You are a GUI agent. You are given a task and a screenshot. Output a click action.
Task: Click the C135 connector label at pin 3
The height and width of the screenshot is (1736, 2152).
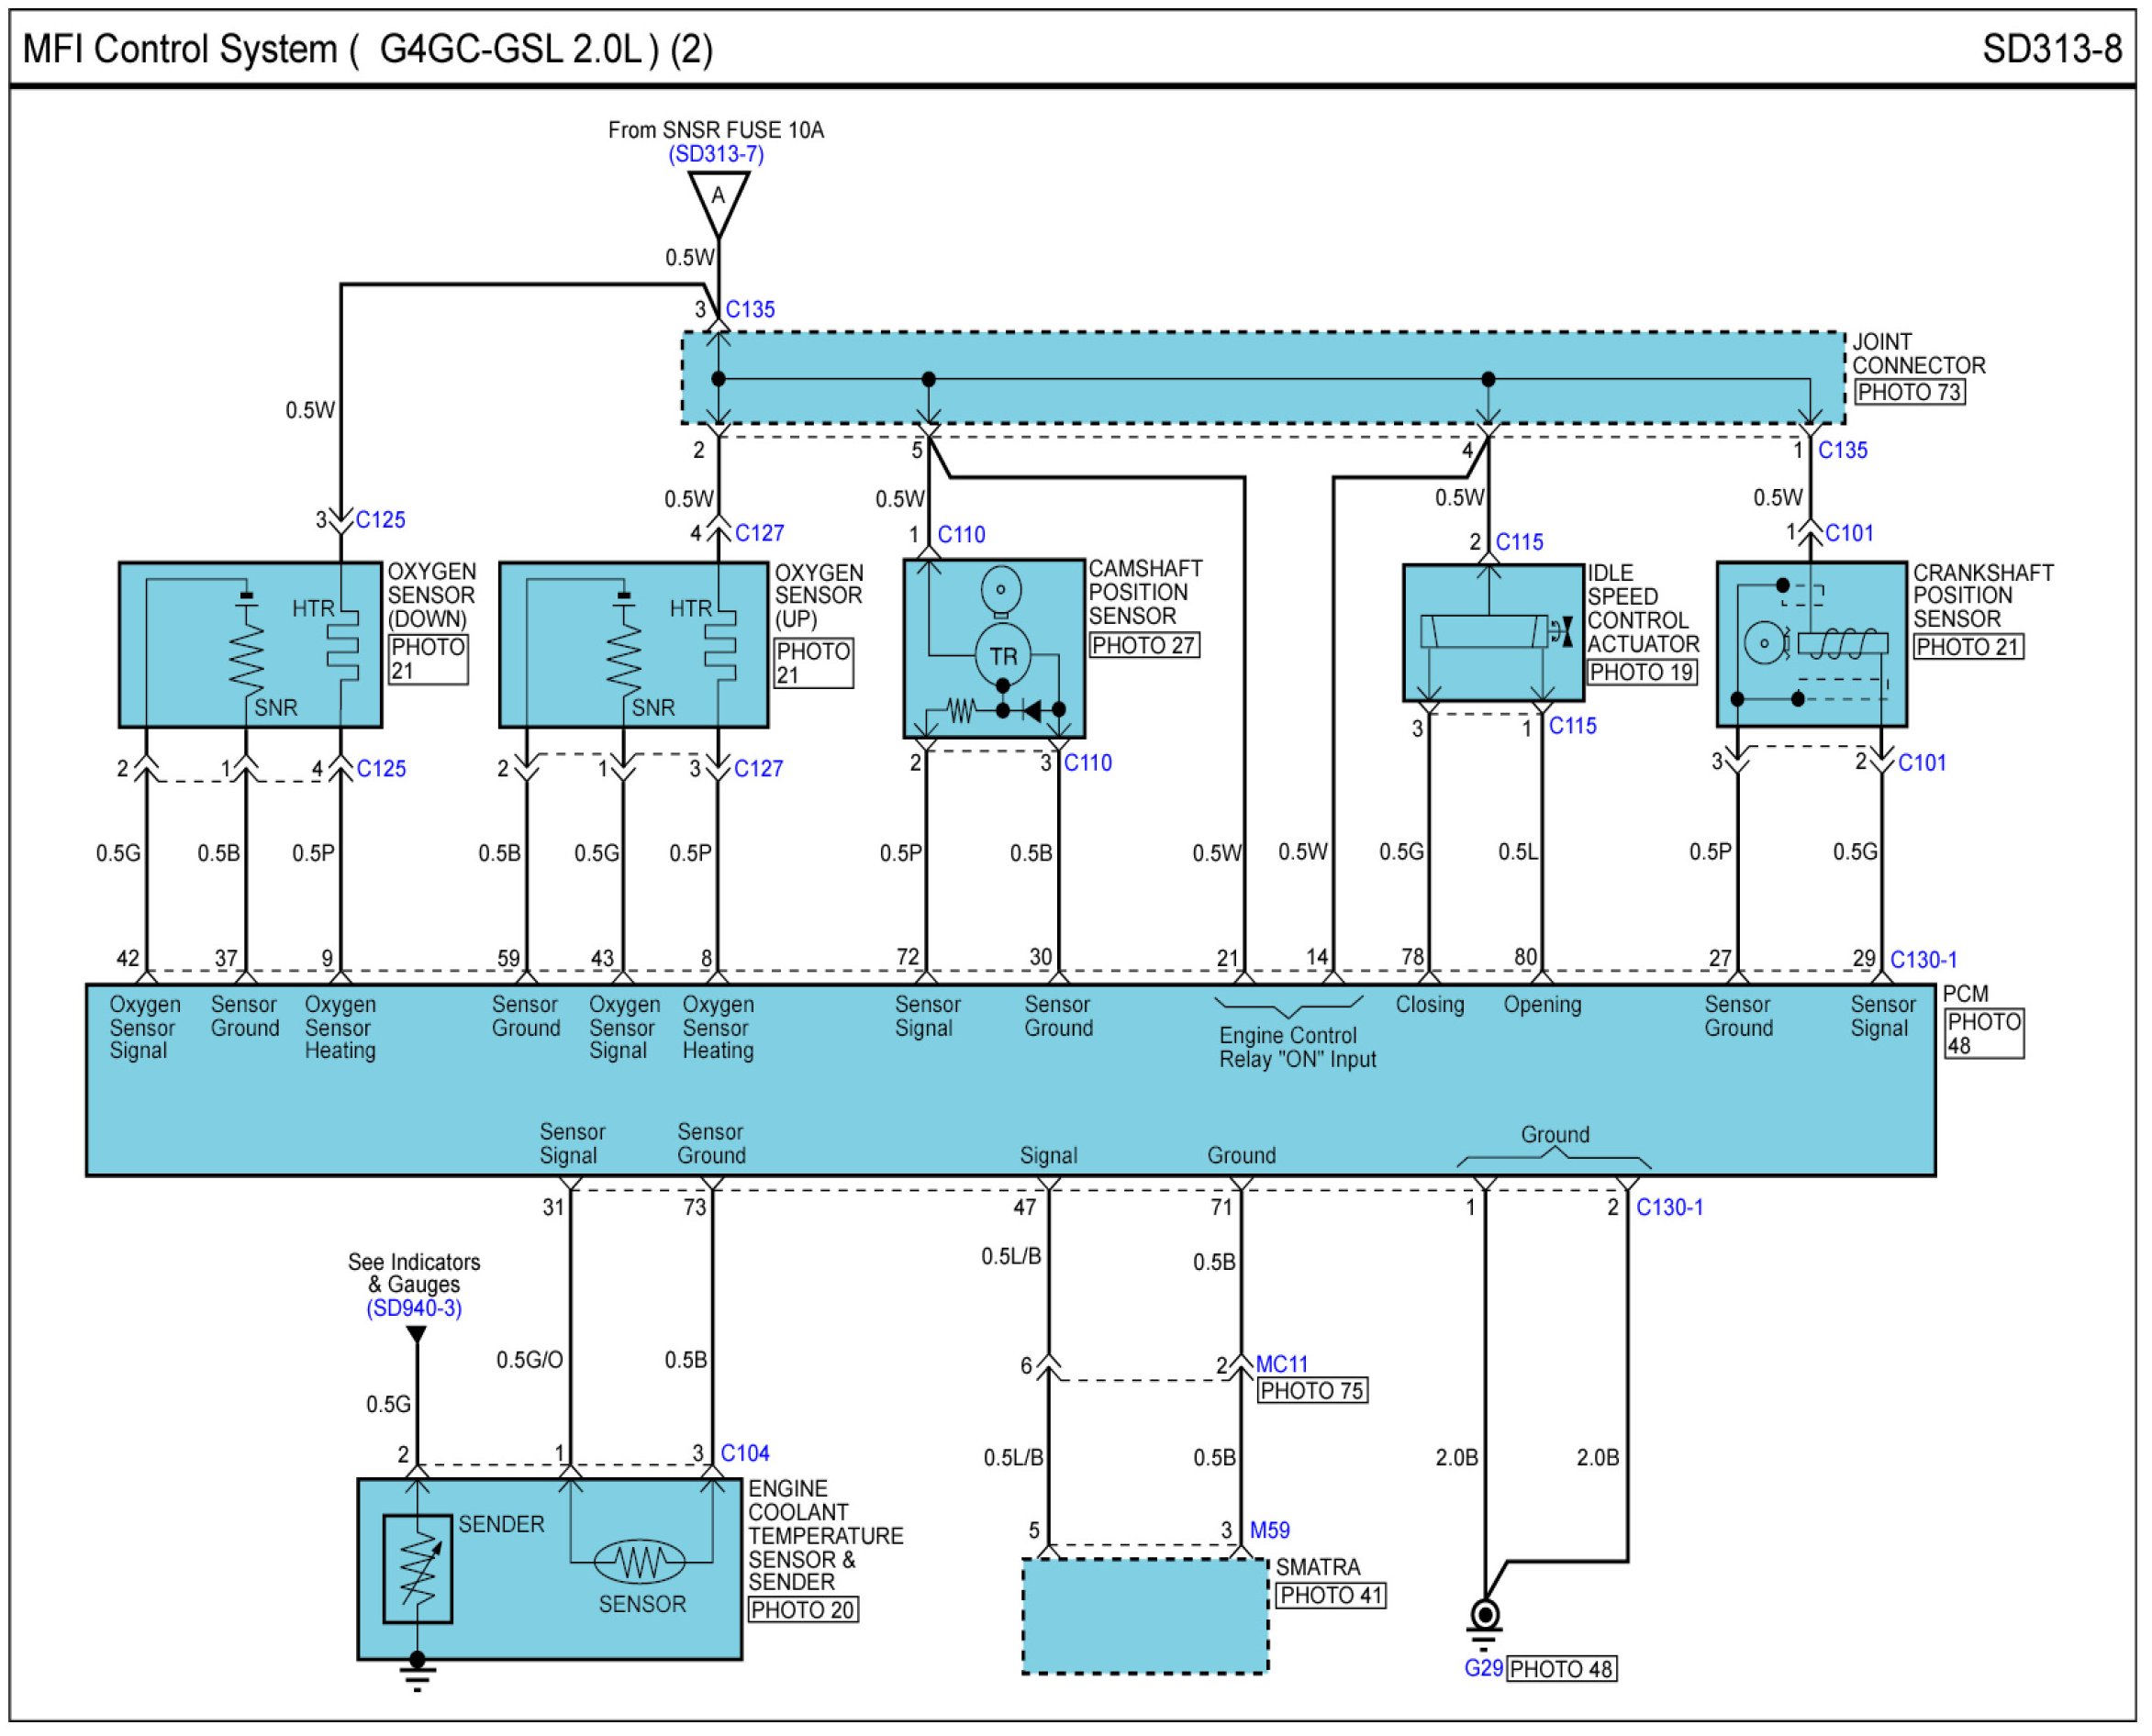[x=750, y=310]
